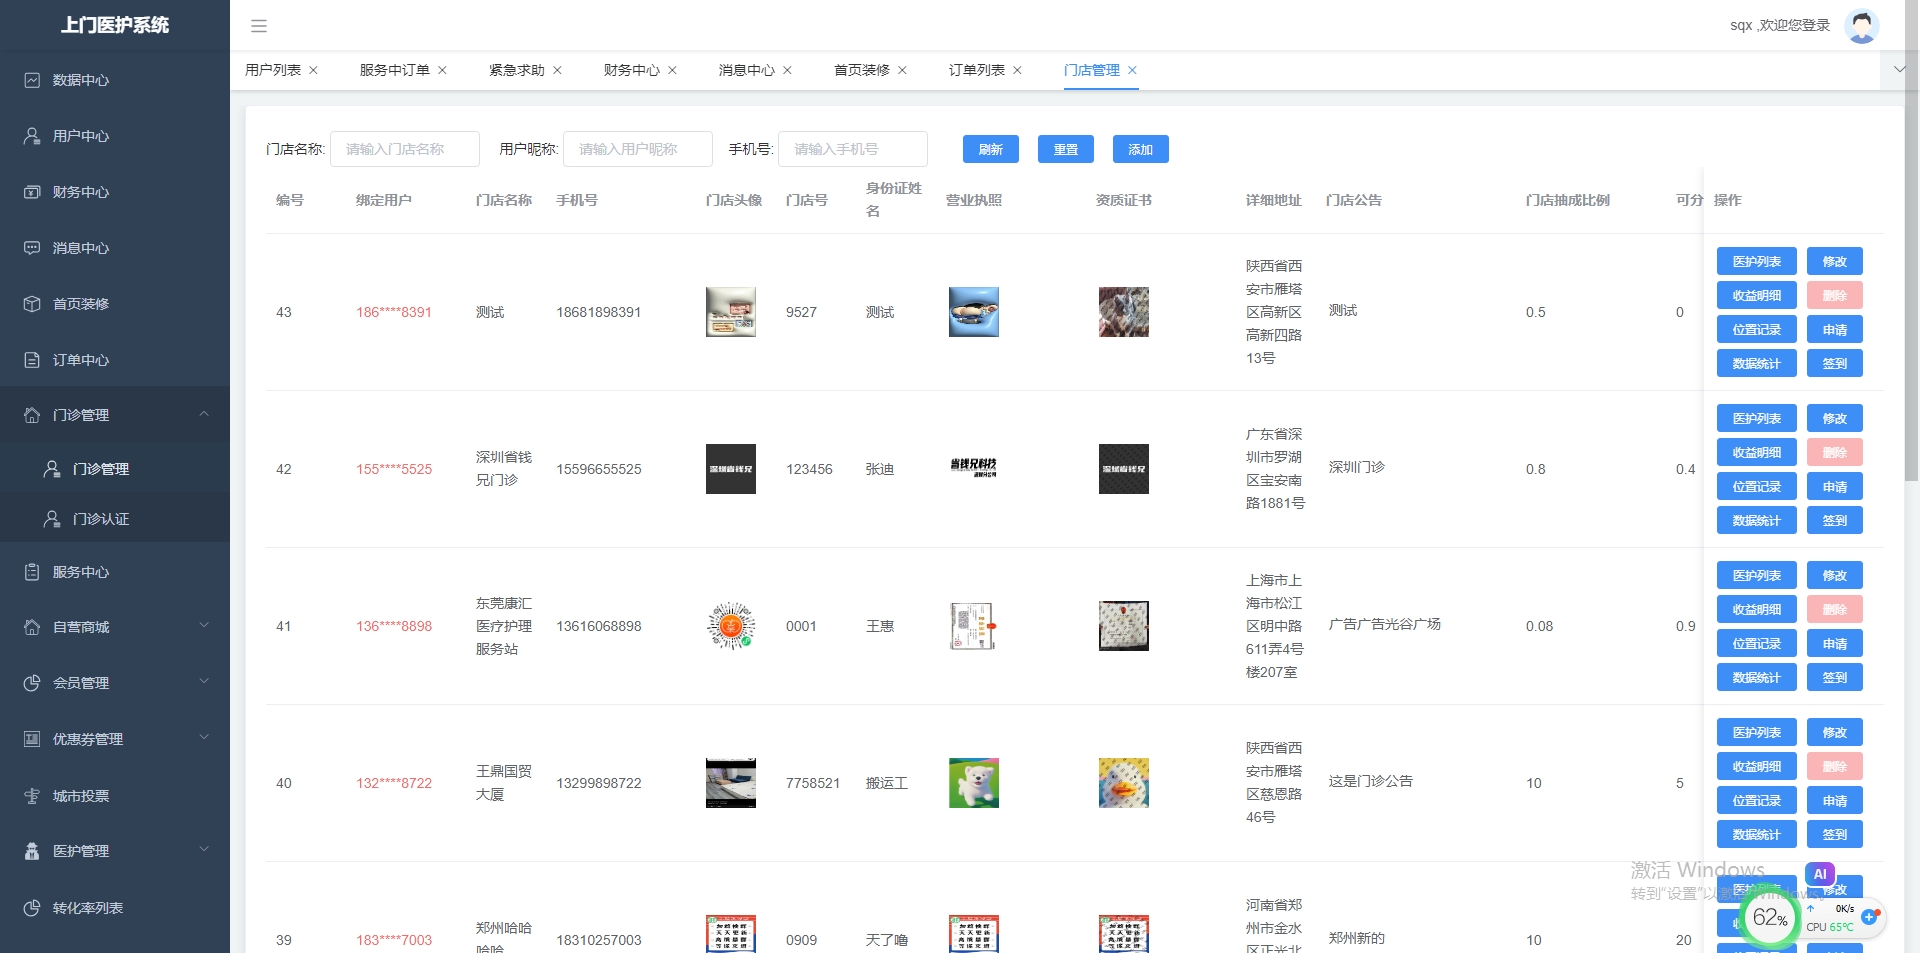Click the 62% performance monitor widget
The width and height of the screenshot is (1920, 953).
coord(1770,917)
